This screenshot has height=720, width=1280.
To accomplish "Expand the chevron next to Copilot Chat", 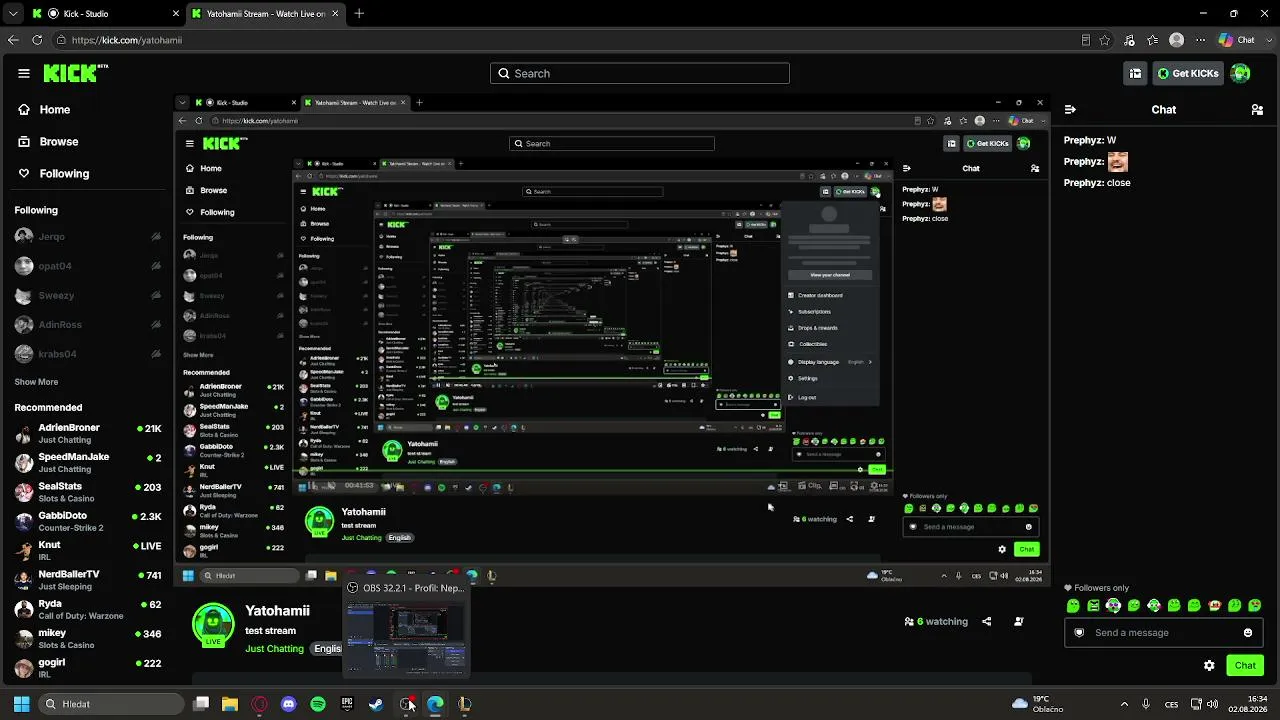I will (x=1267, y=40).
